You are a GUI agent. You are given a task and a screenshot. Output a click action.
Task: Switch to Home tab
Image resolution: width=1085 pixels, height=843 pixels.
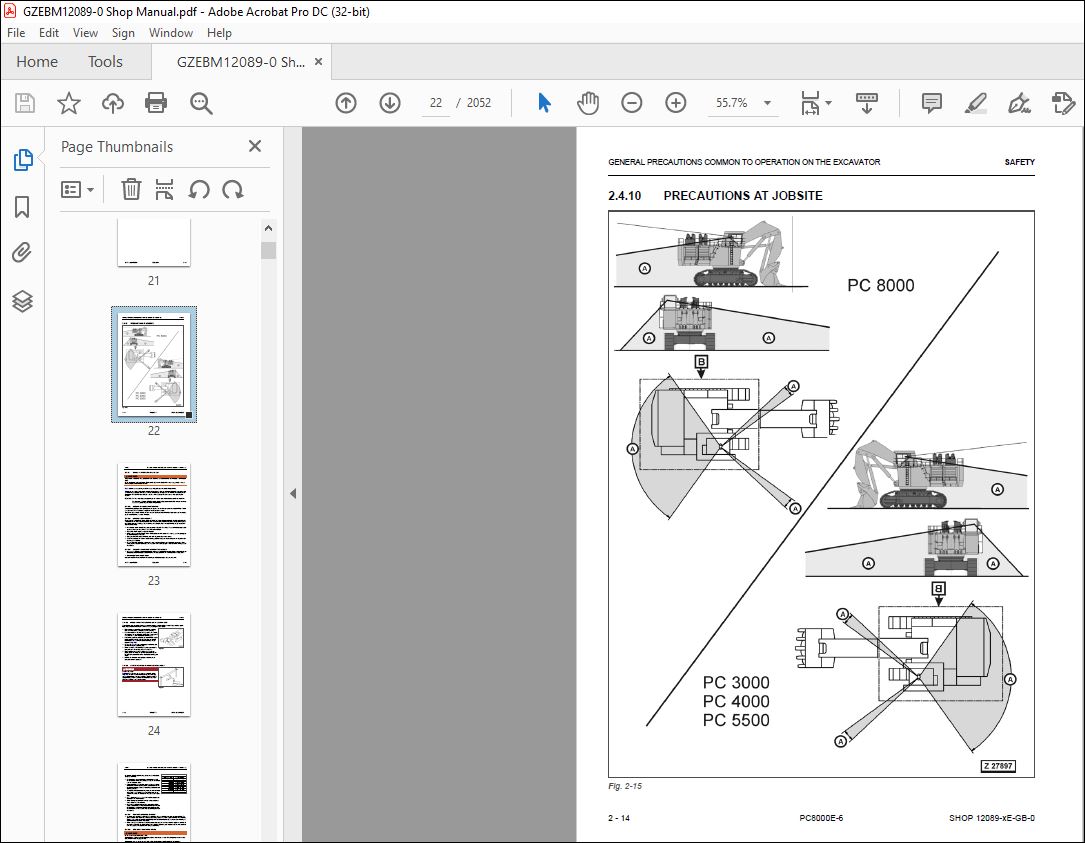pos(37,62)
